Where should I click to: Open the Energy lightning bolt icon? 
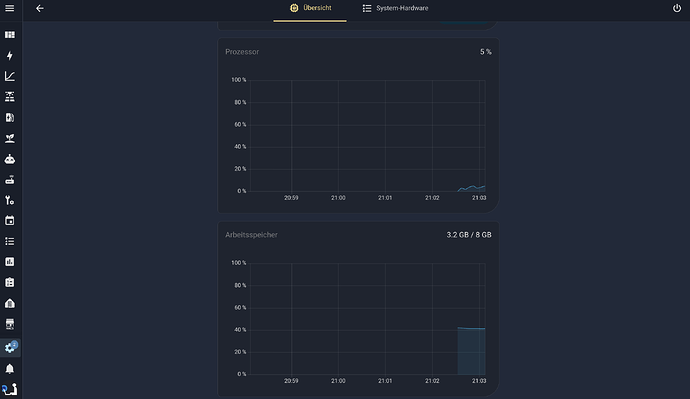pos(10,55)
